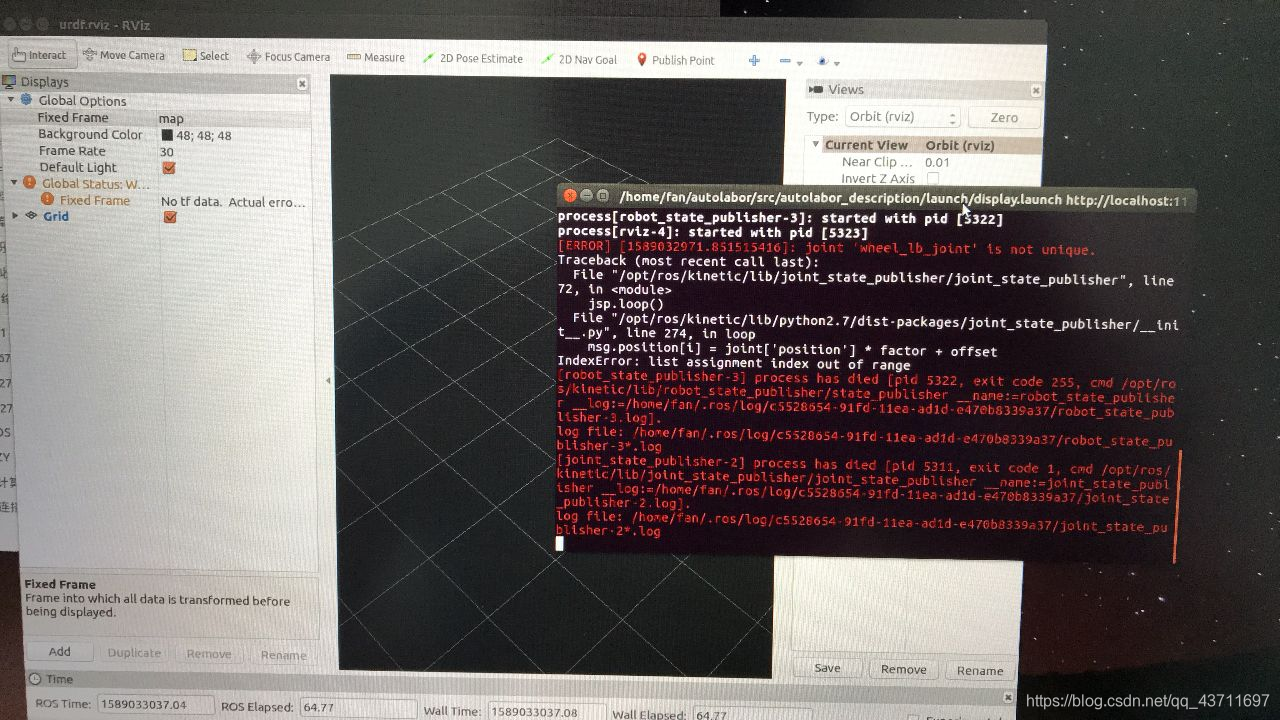
Task: Click Rename under Displays panel
Action: click(283, 655)
